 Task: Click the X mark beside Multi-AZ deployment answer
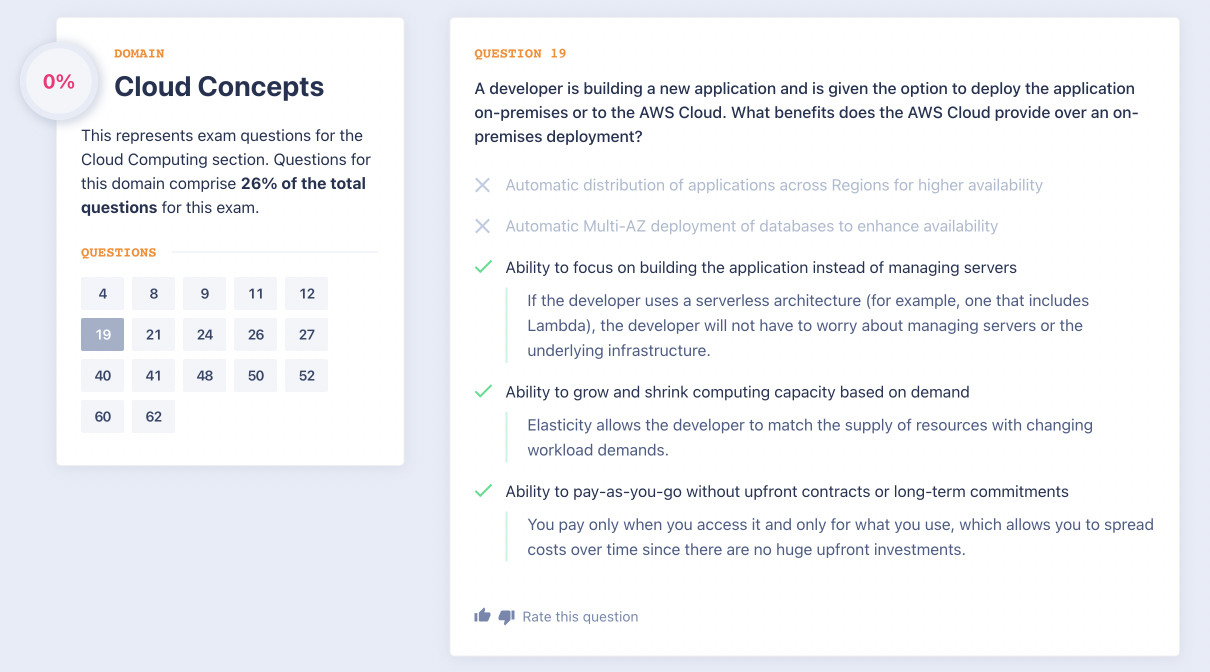point(482,226)
